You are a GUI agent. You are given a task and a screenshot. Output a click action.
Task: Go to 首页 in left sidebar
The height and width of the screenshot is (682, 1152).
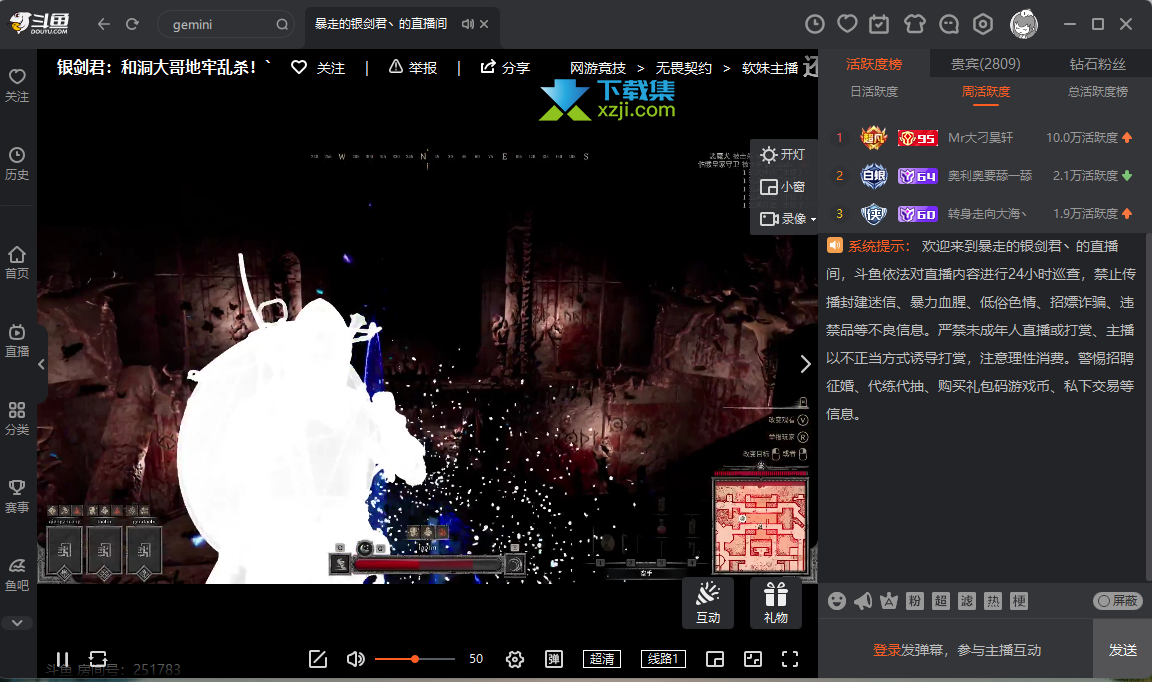pos(17,262)
